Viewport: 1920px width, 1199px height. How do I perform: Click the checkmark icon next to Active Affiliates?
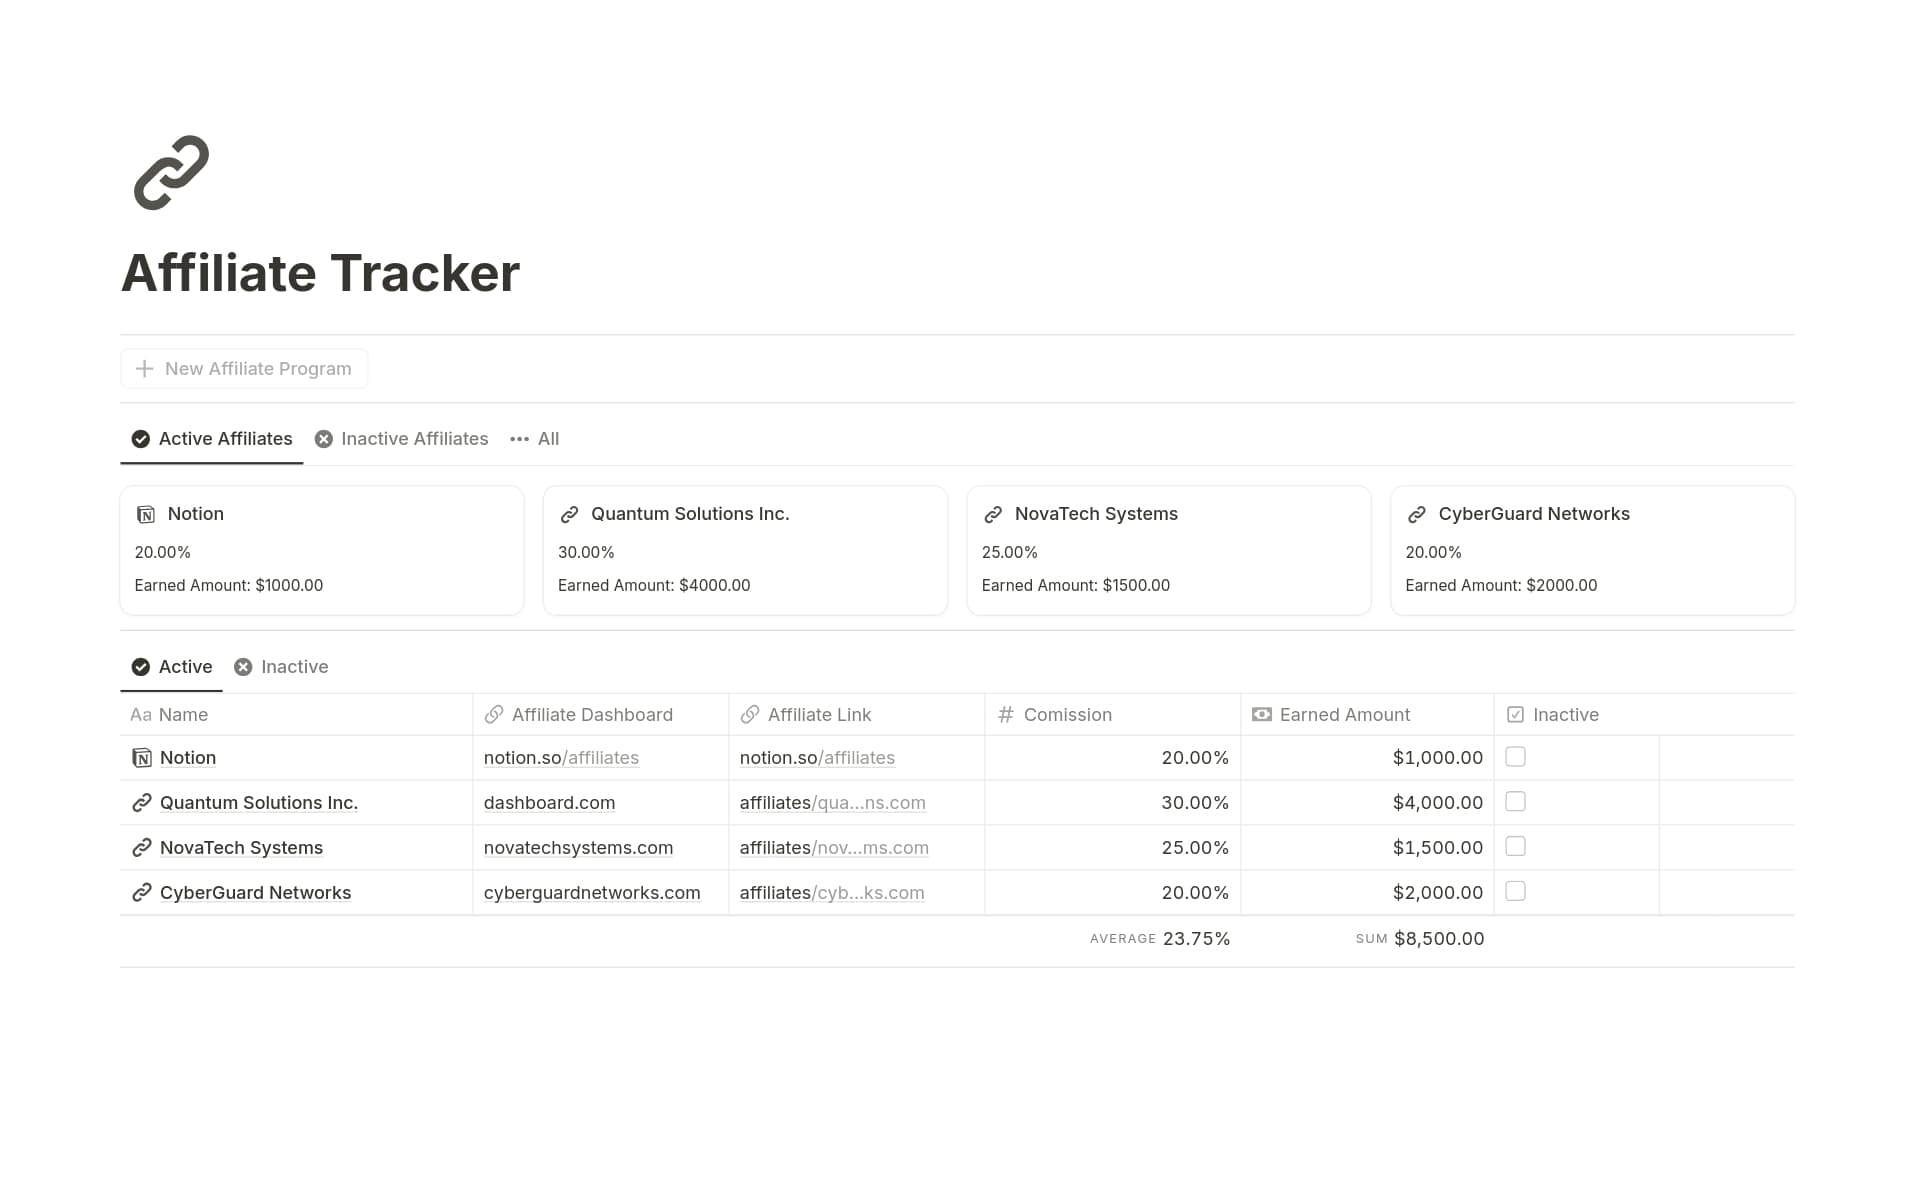(140, 438)
